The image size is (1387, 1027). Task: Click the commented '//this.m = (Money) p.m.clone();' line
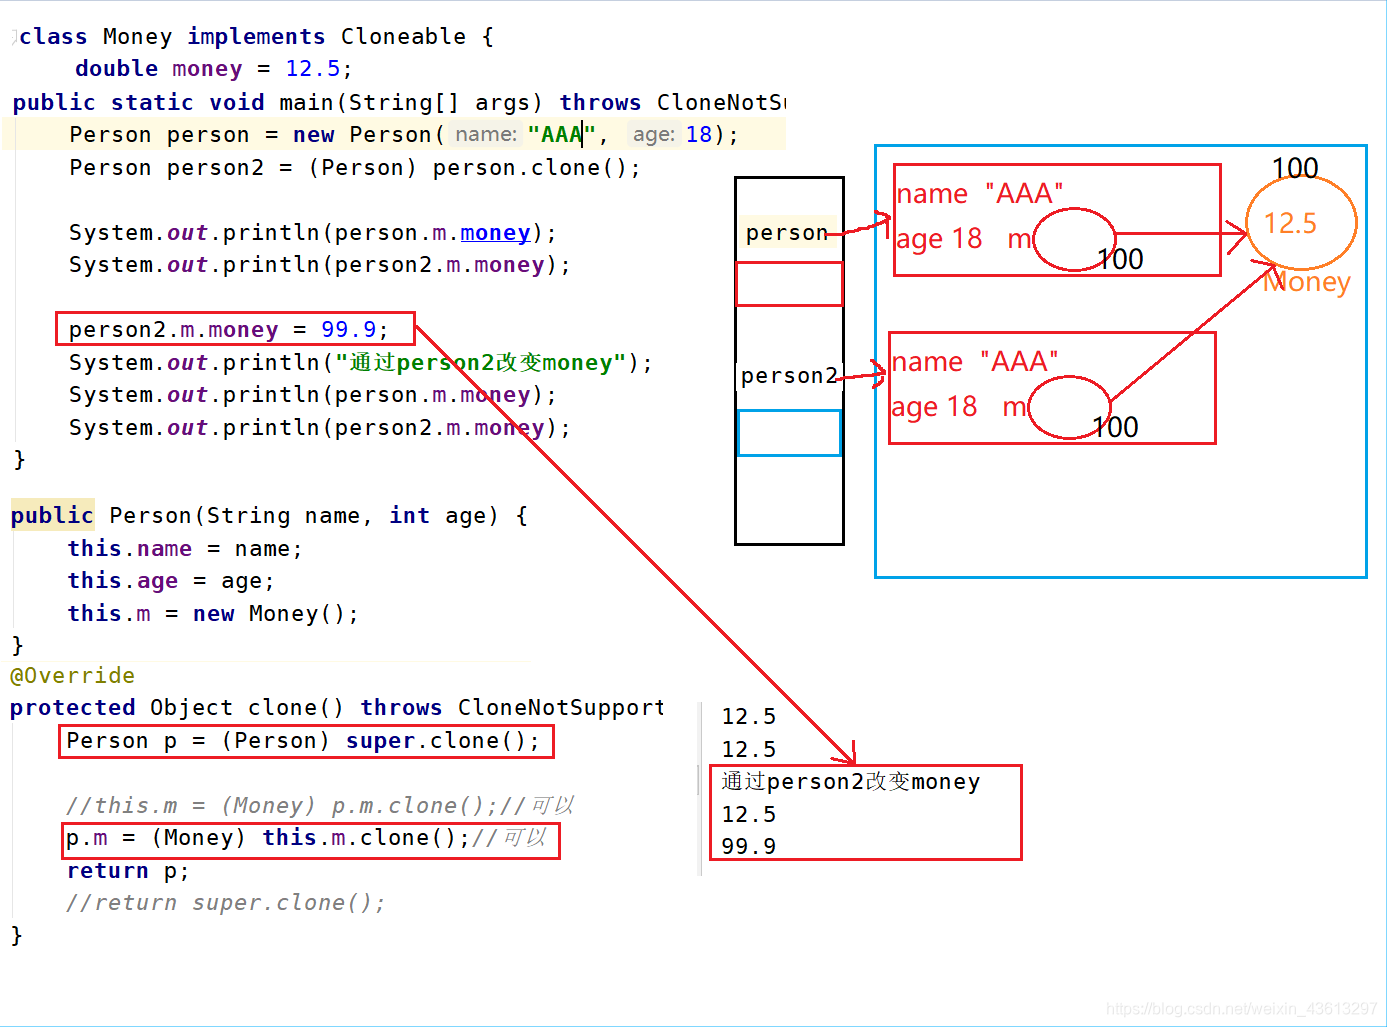coord(321,806)
